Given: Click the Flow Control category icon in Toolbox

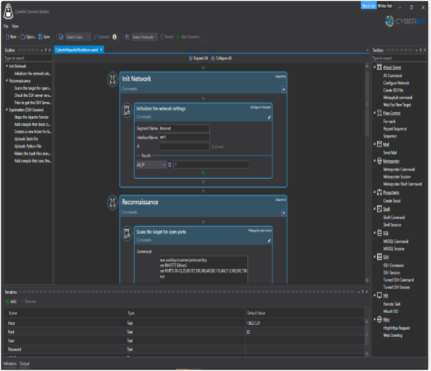Looking at the screenshot, I should coord(379,113).
